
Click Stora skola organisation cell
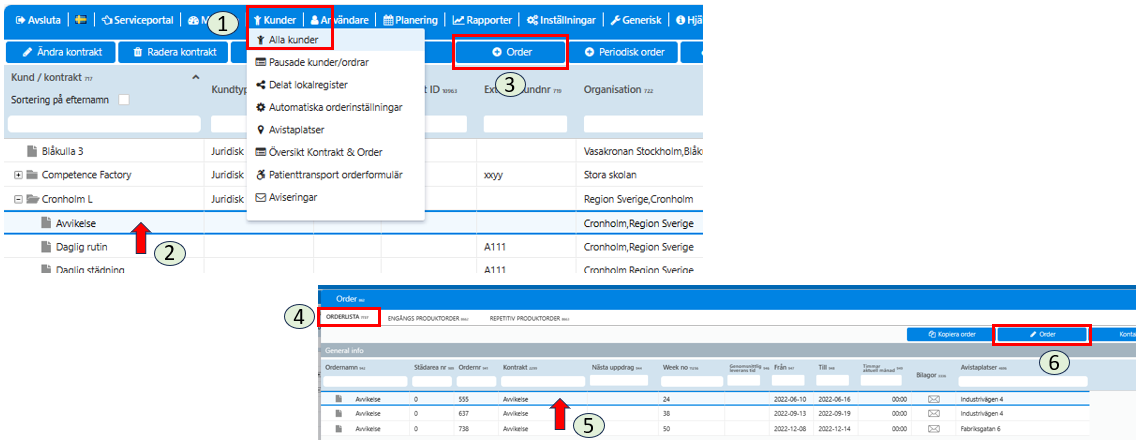click(x=610, y=175)
